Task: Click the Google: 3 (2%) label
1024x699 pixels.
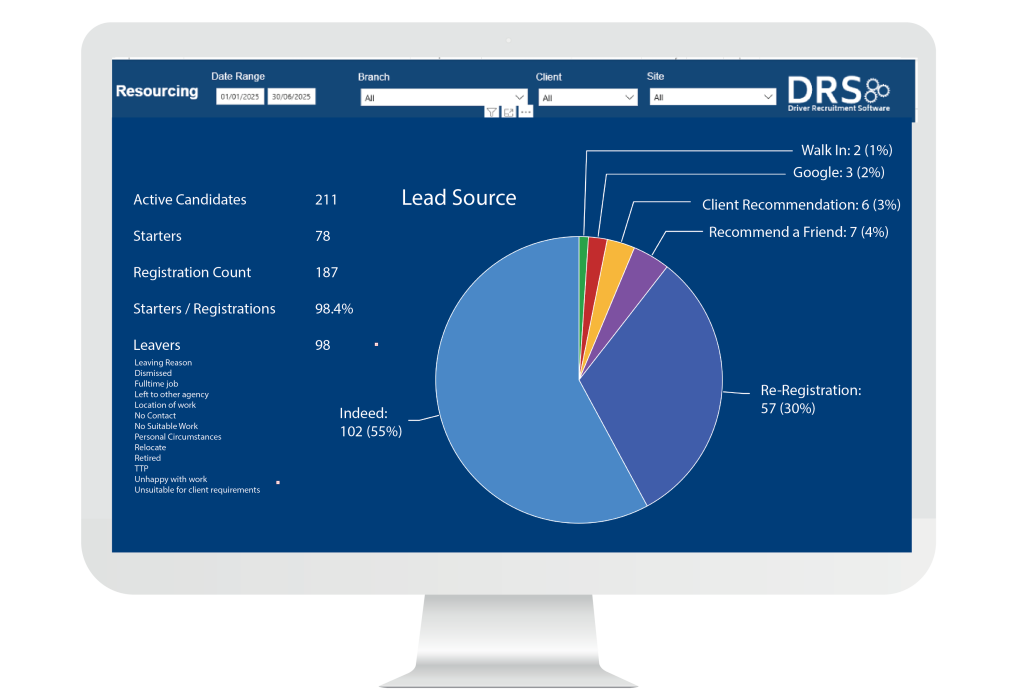Action: pyautogui.click(x=839, y=172)
